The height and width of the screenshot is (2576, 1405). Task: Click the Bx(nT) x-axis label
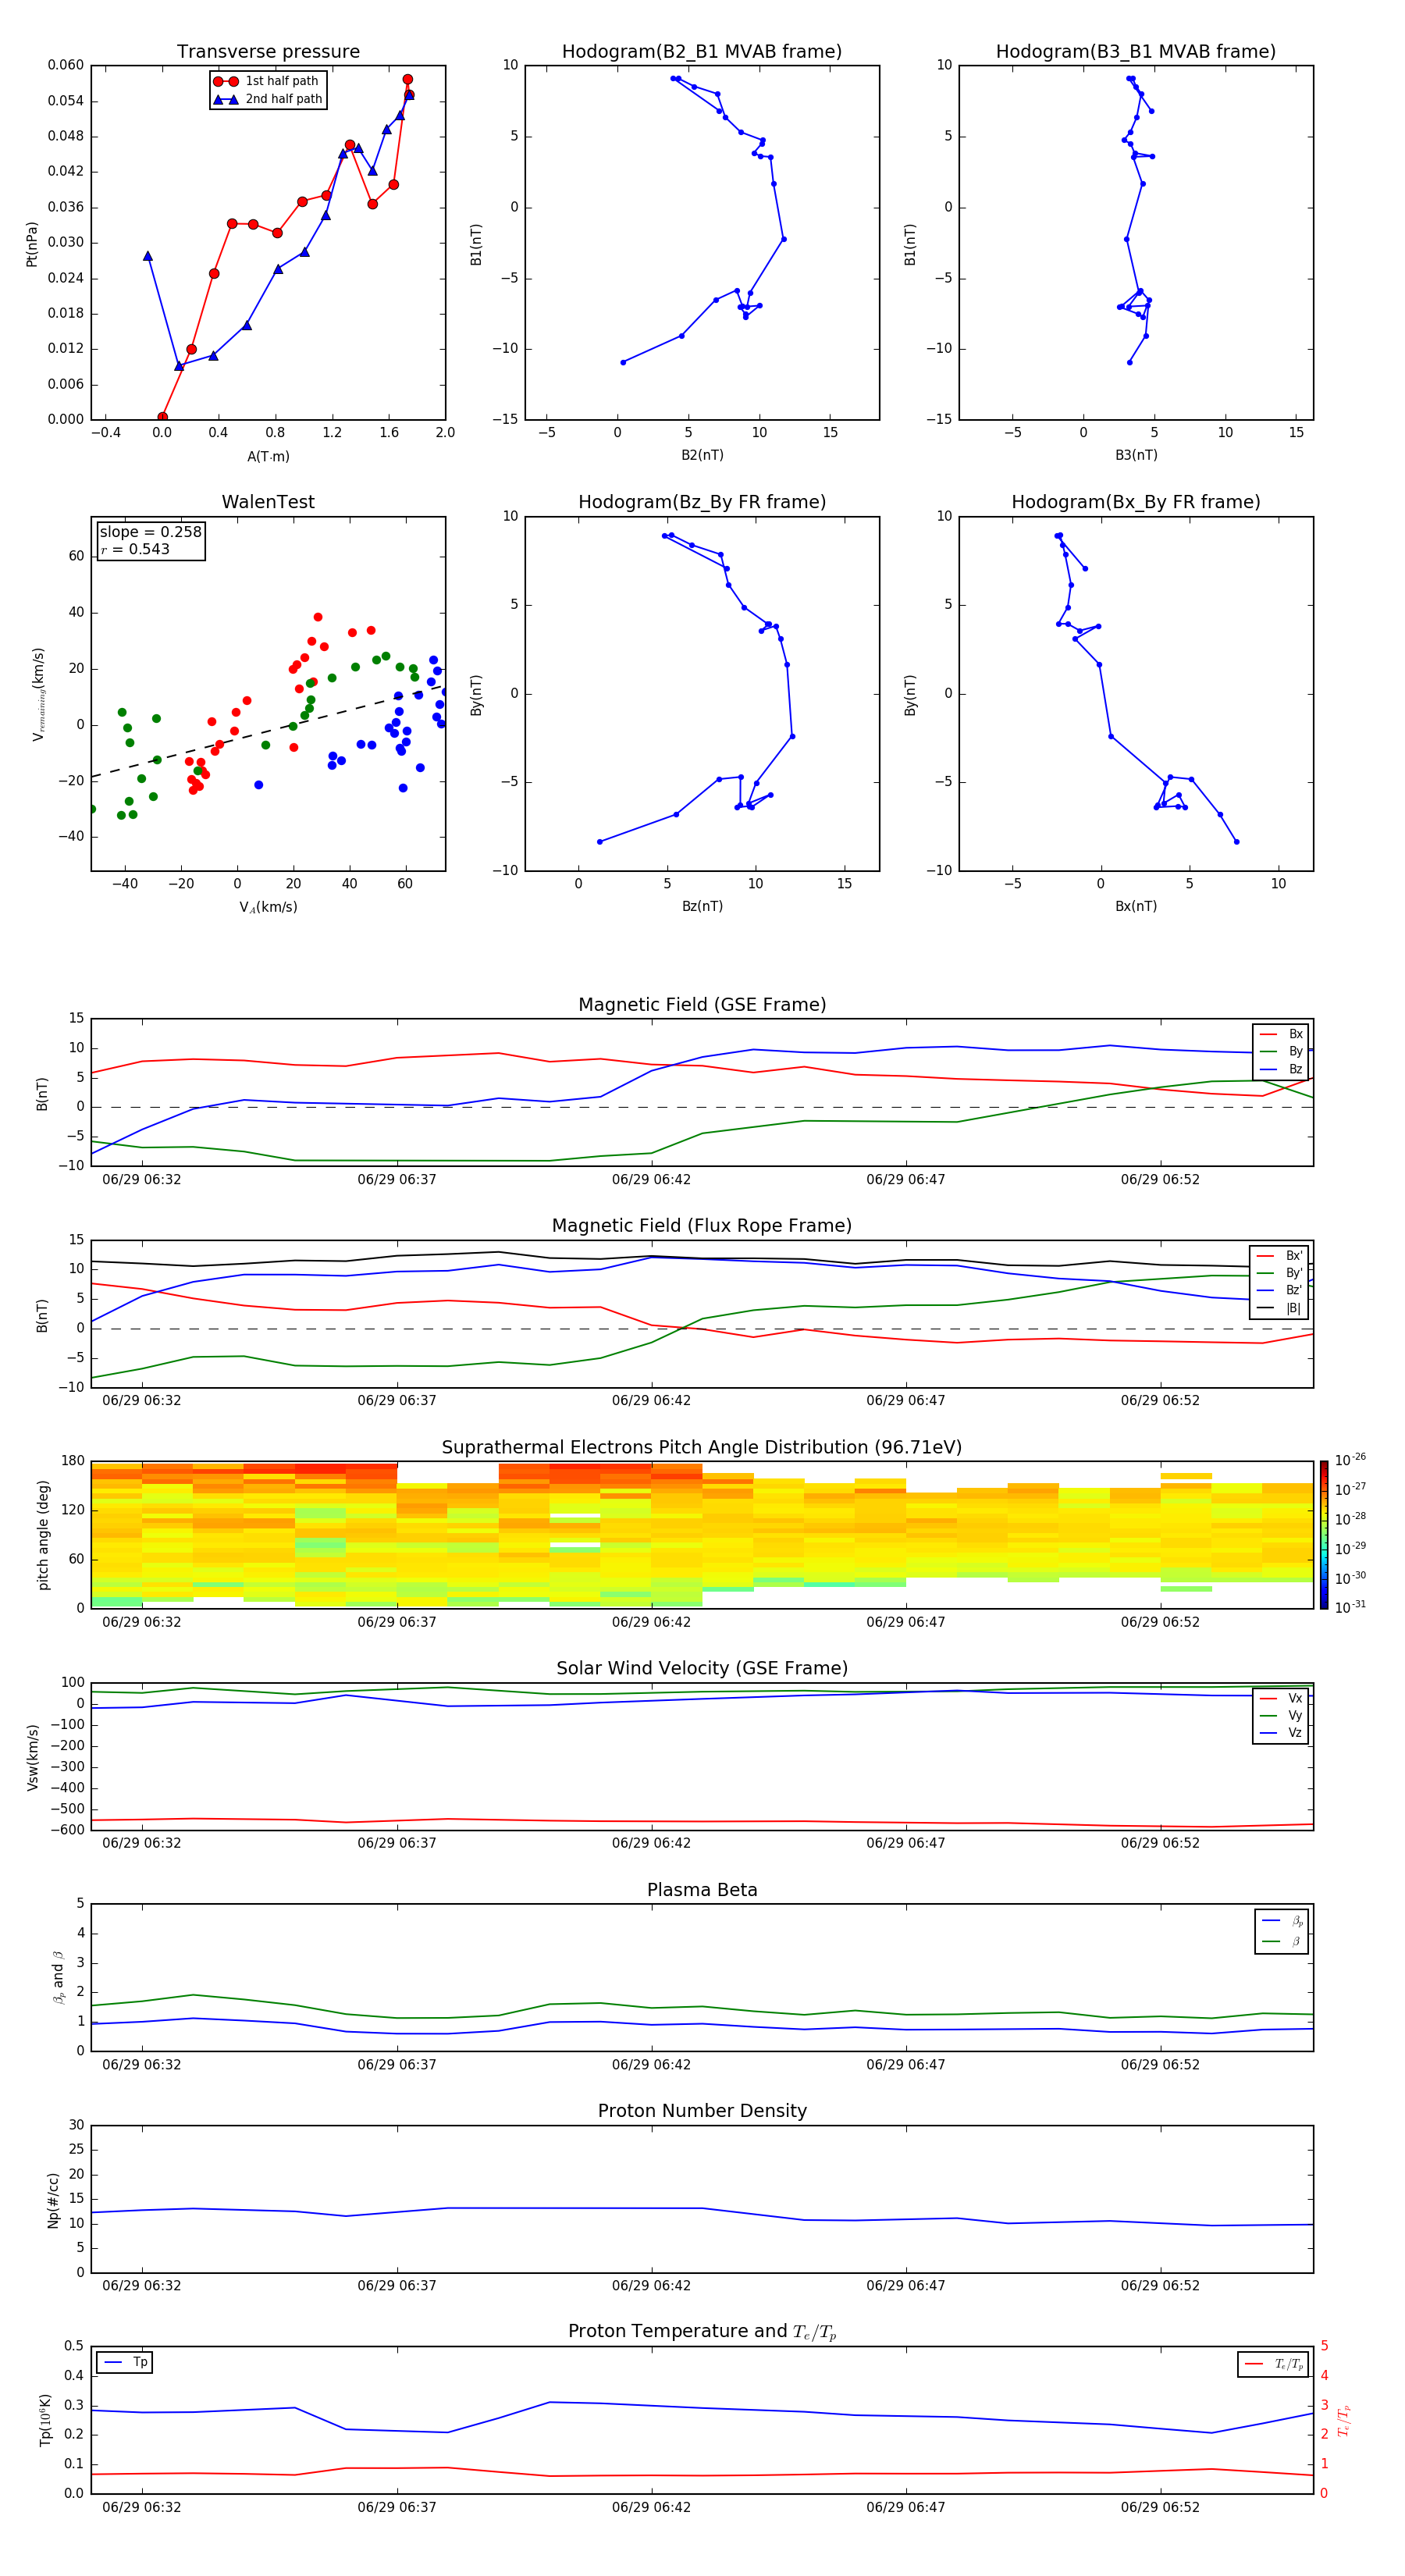point(1136,906)
